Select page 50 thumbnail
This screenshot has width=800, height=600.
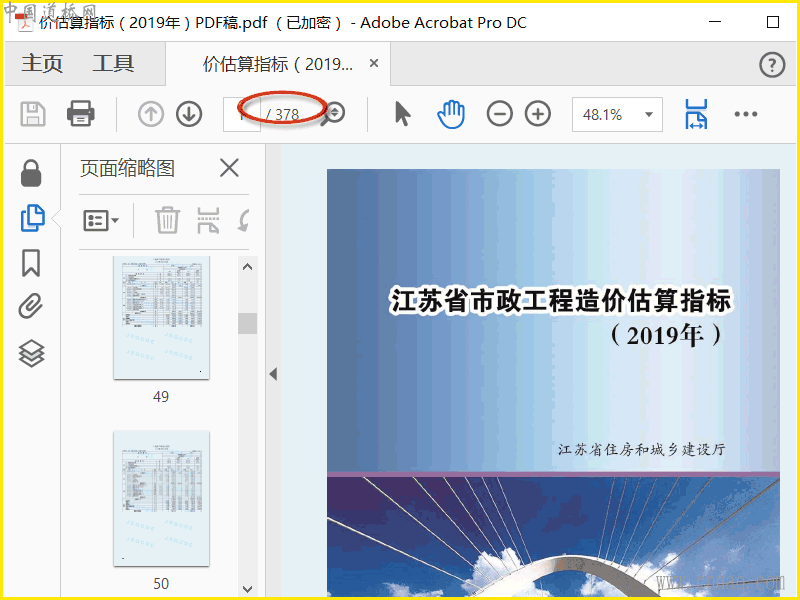pos(161,498)
